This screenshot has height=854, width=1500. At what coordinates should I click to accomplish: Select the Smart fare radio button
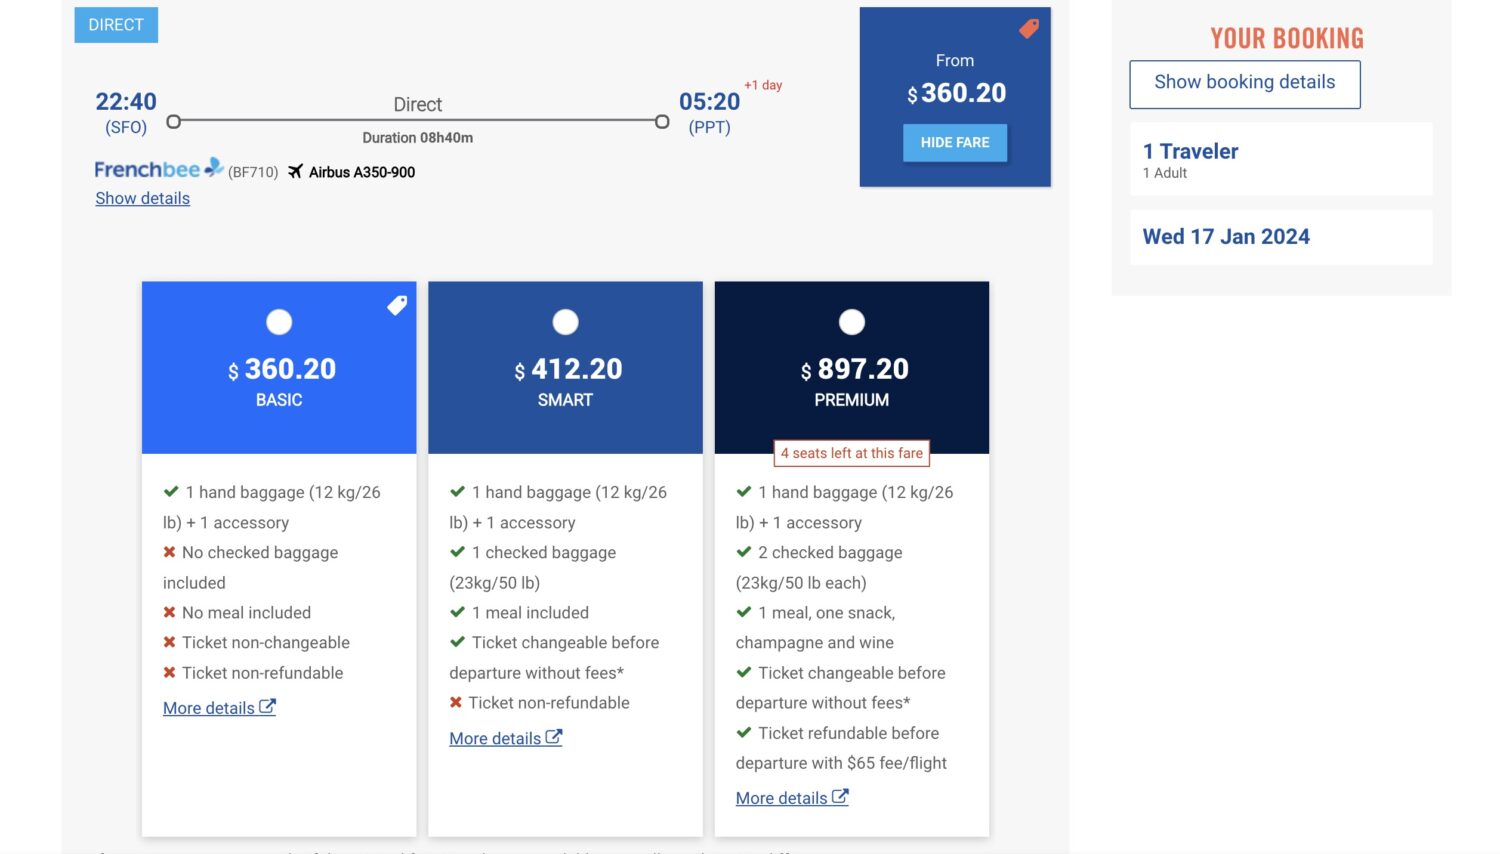(565, 322)
